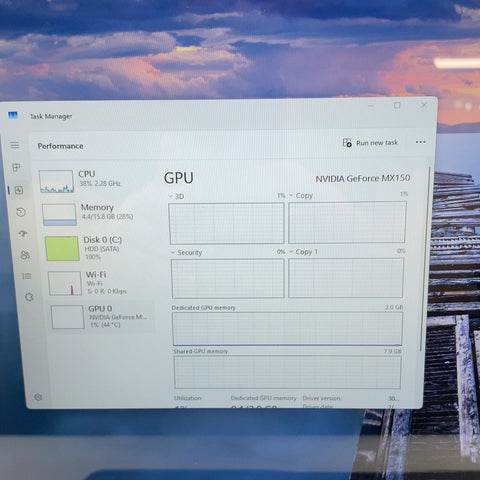Viewport: 480px width, 480px height.
Task: Click the Wi-Fi throughput thumbnail
Action: tap(65, 283)
